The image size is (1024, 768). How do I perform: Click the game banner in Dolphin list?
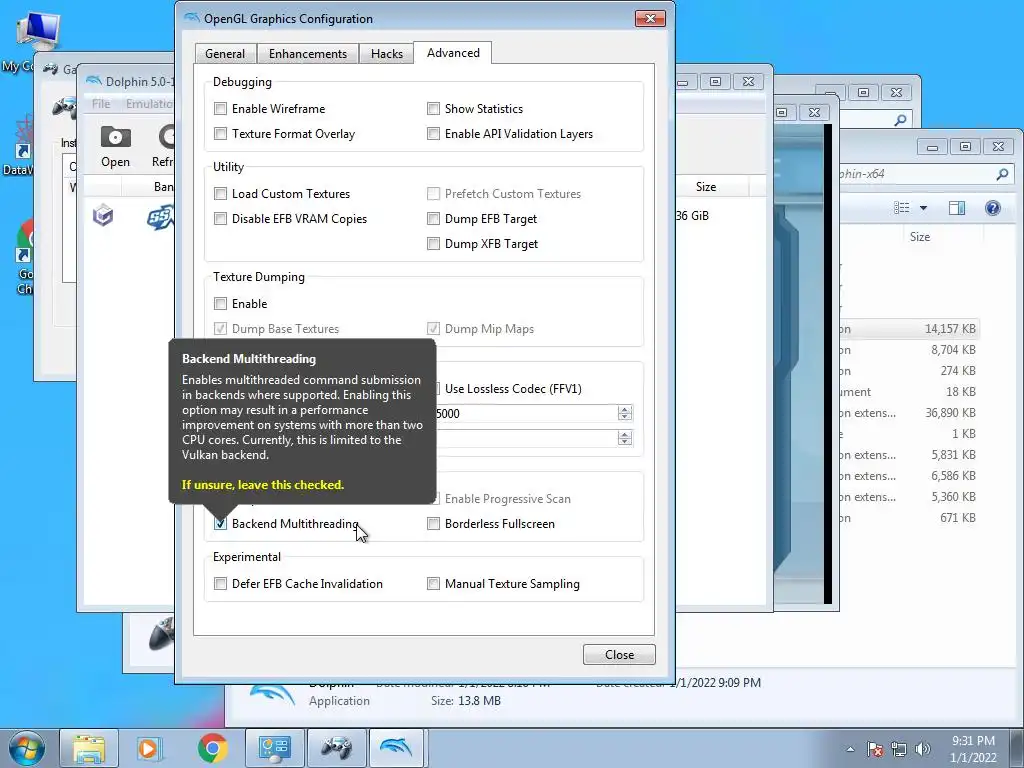coord(161,216)
